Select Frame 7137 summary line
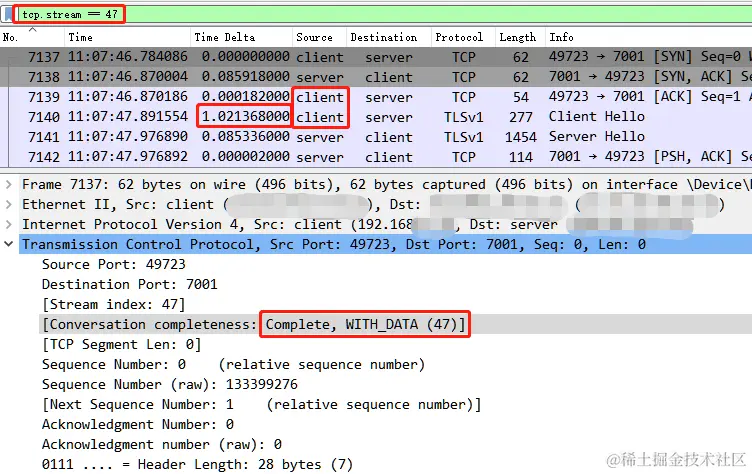752x474 pixels. 386,184
